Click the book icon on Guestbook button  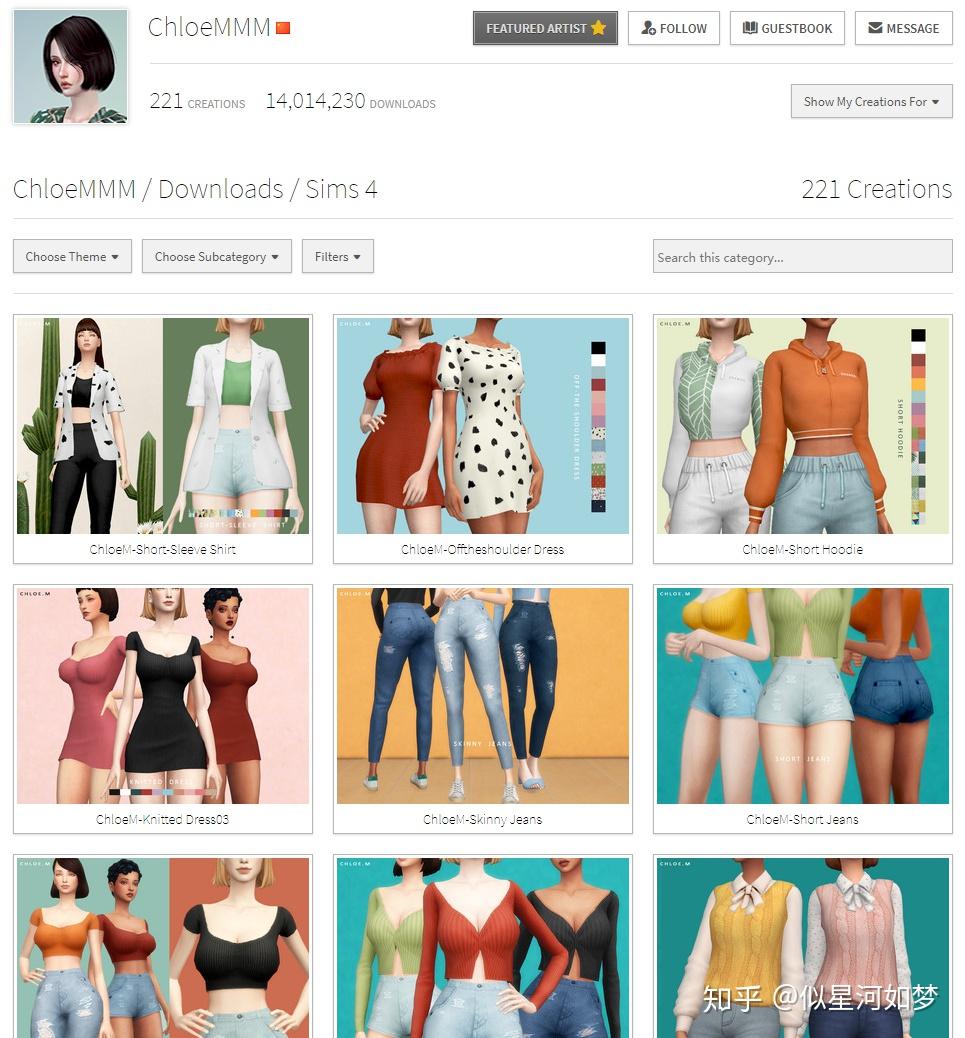(x=751, y=28)
